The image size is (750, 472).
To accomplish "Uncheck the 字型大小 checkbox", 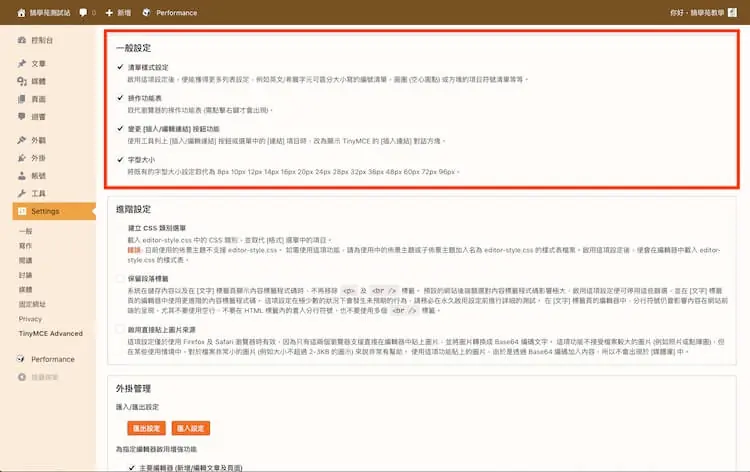I will pyautogui.click(x=120, y=159).
